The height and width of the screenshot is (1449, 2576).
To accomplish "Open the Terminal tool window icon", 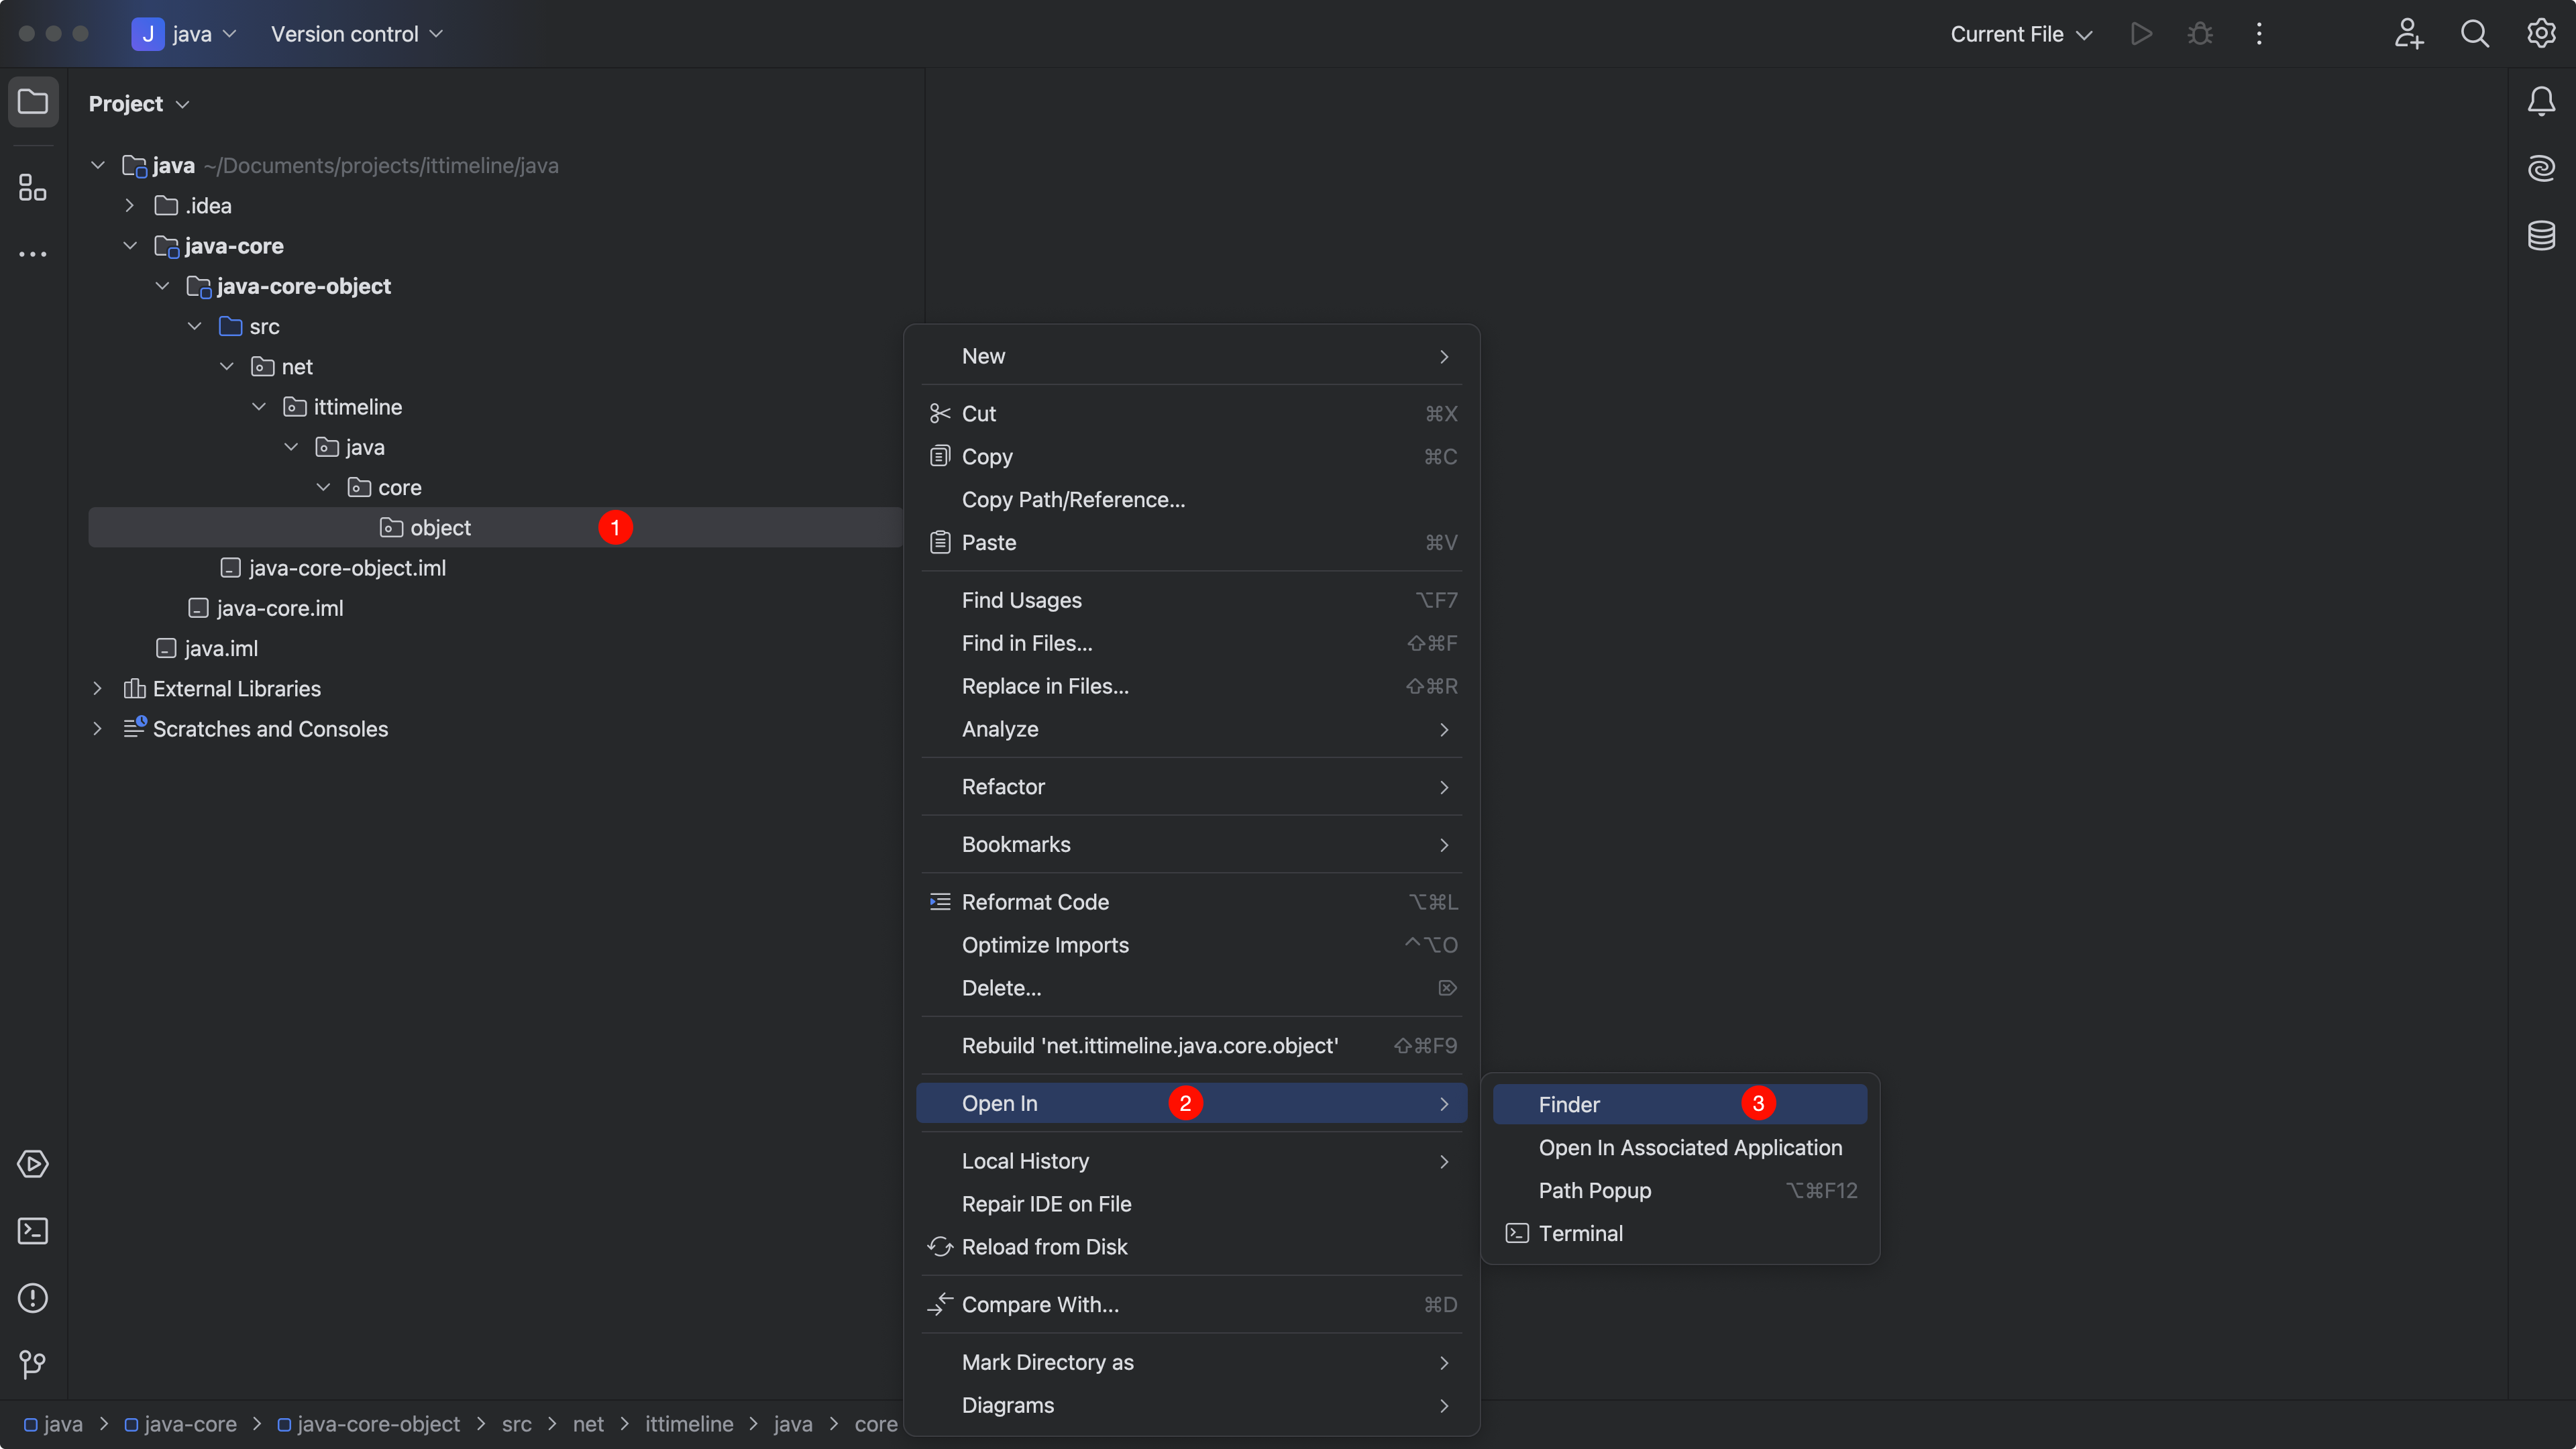I will click(33, 1231).
